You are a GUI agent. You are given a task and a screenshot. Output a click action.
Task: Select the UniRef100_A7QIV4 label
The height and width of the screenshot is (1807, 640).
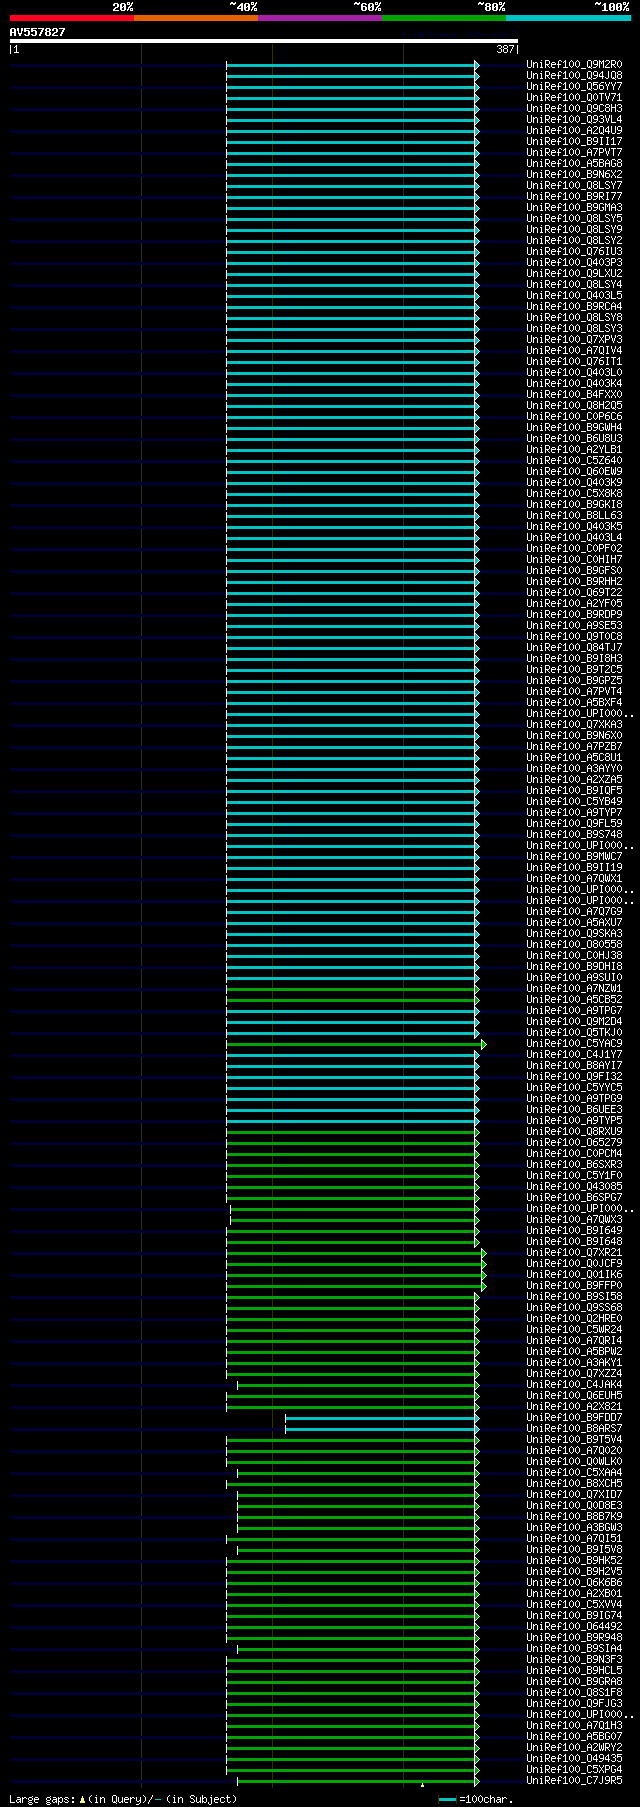(x=574, y=351)
